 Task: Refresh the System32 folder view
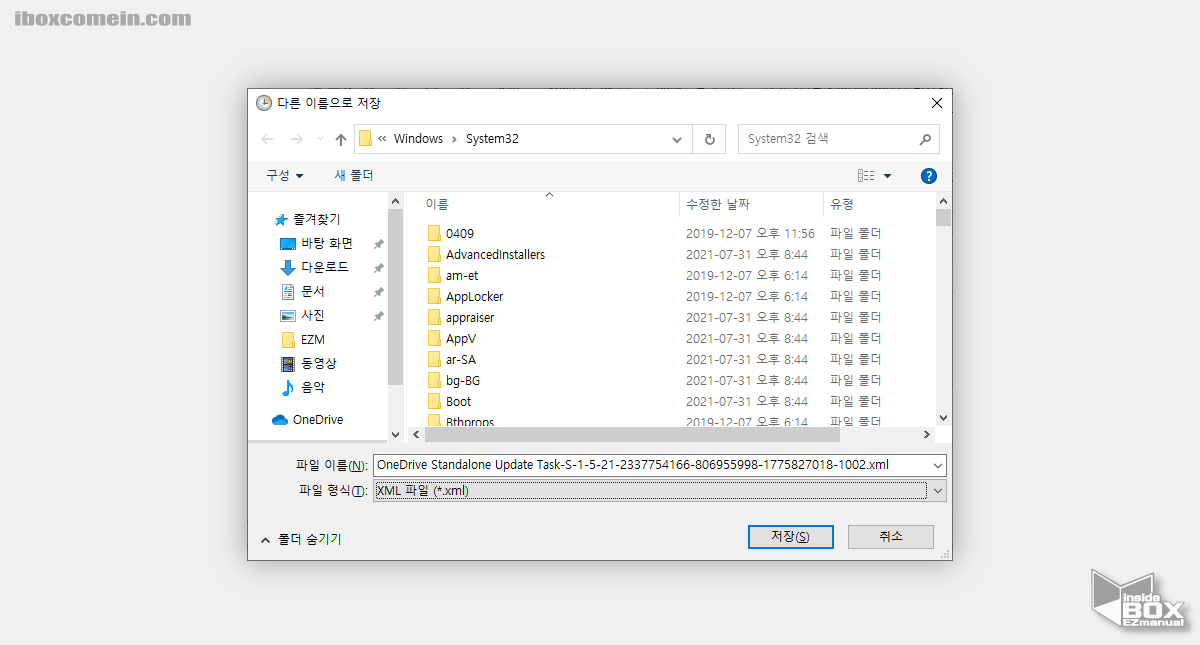coord(709,139)
